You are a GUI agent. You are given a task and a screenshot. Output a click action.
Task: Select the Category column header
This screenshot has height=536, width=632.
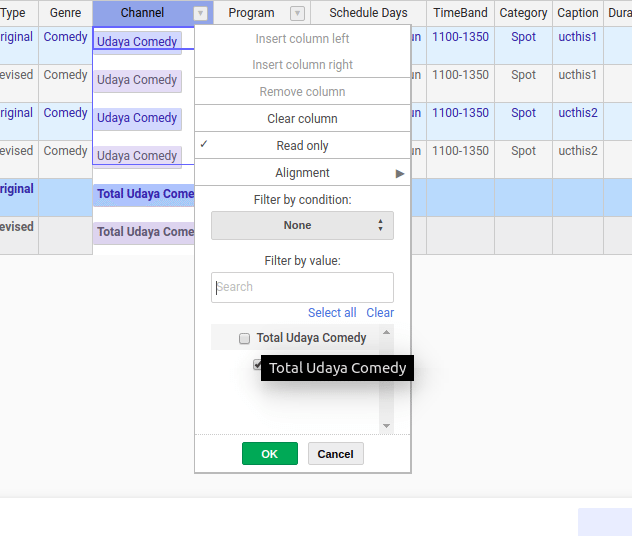(x=523, y=13)
